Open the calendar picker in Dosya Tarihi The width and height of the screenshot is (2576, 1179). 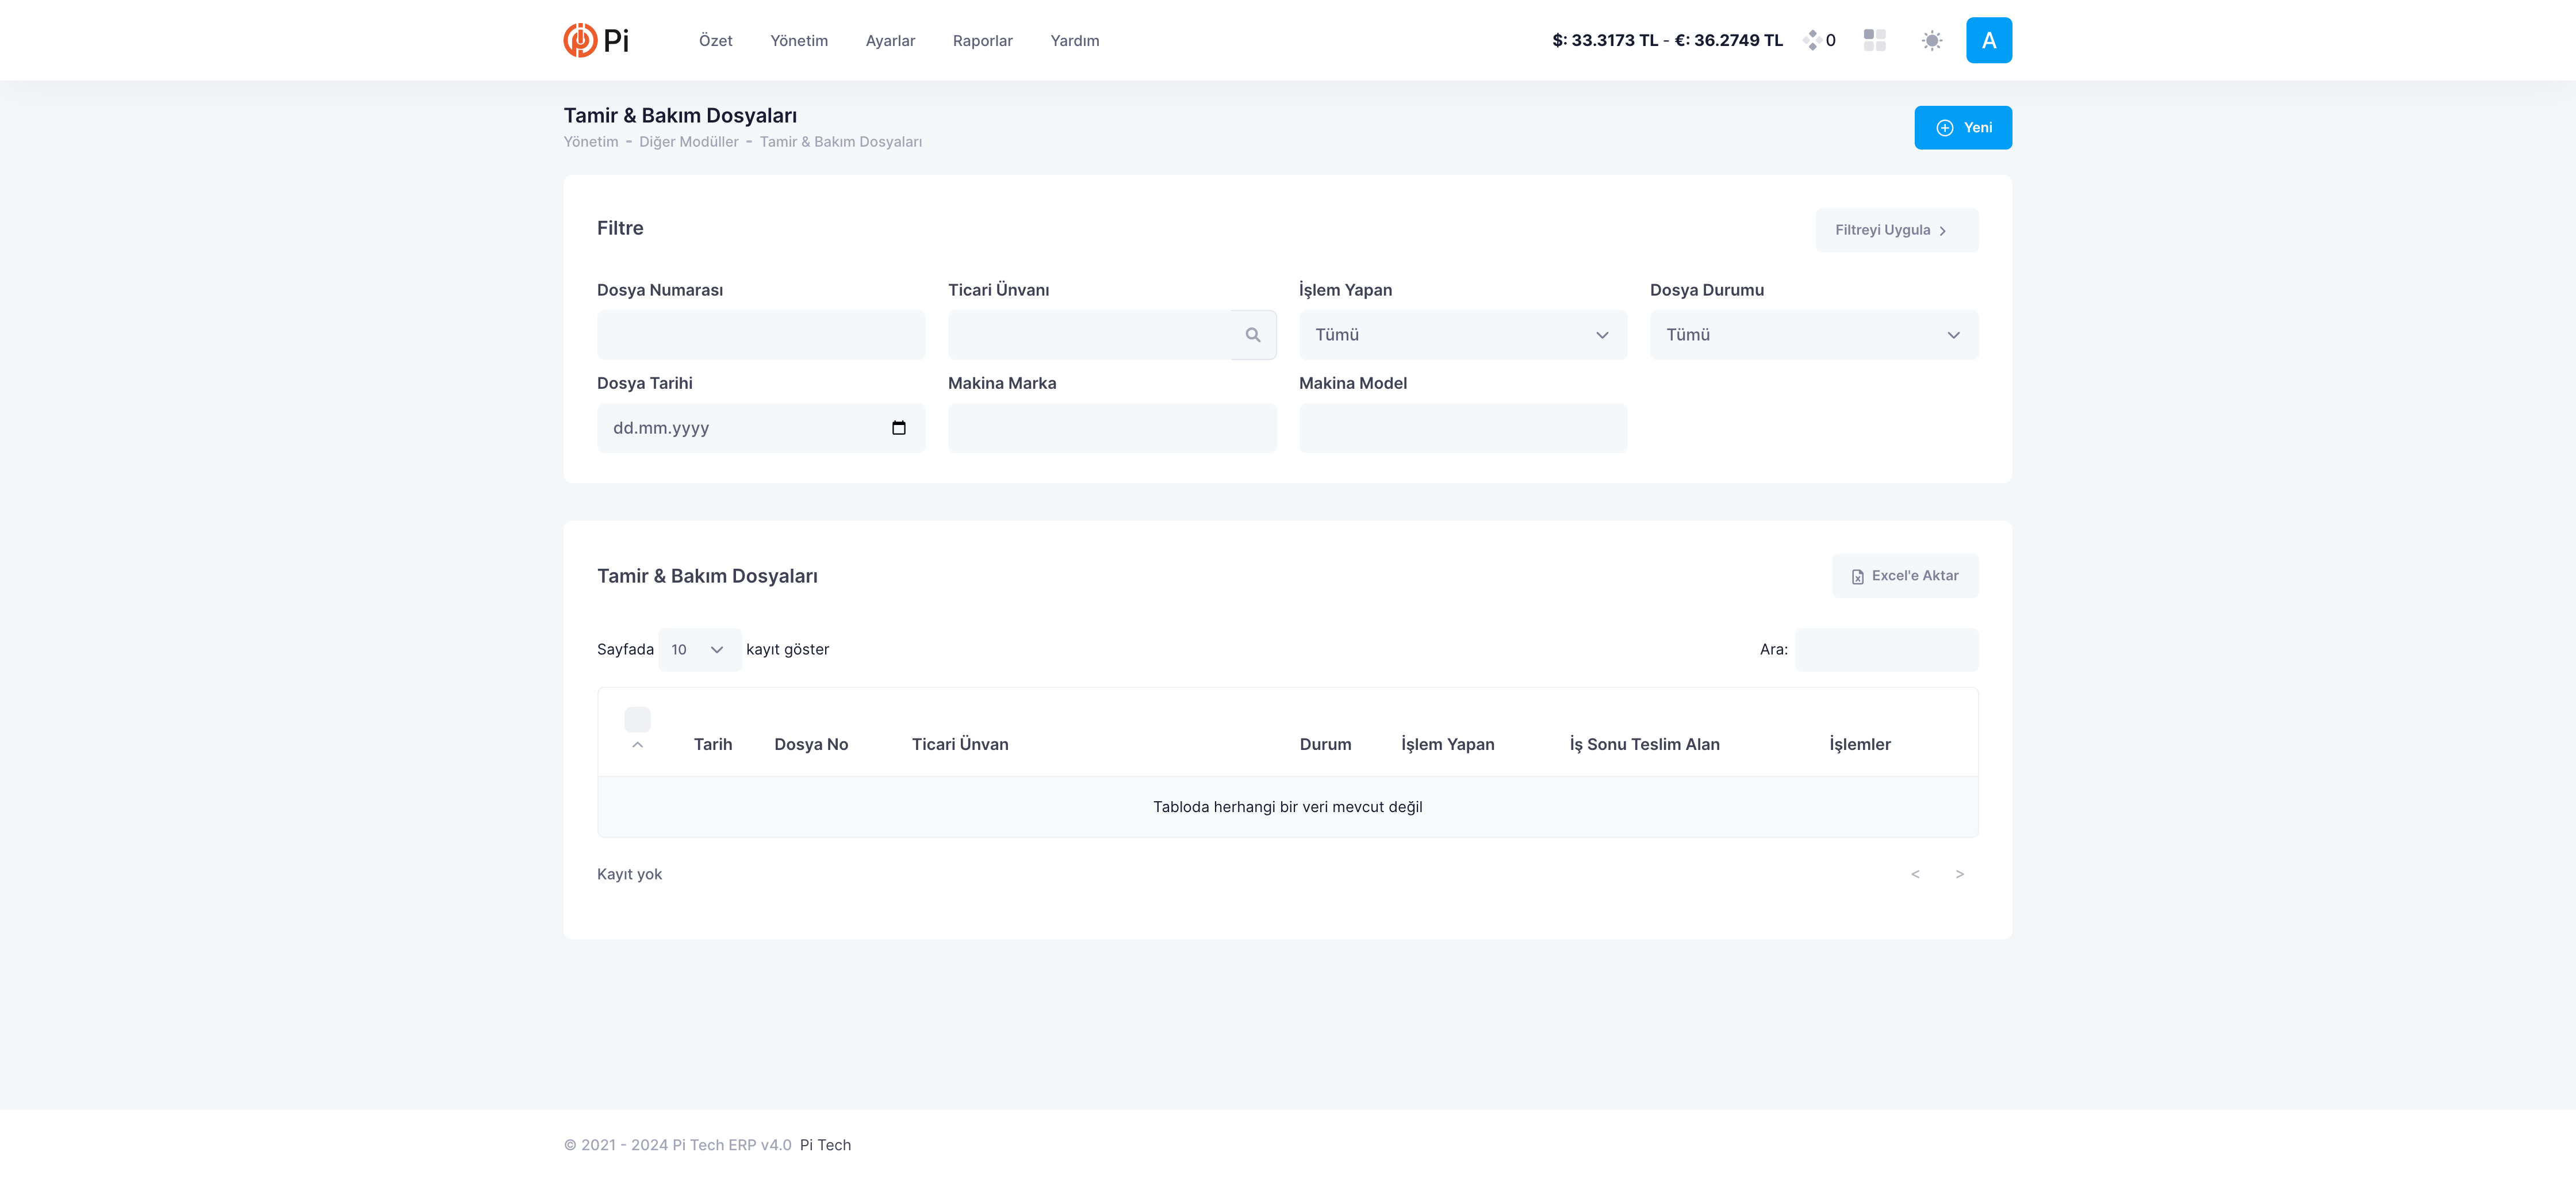tap(898, 428)
